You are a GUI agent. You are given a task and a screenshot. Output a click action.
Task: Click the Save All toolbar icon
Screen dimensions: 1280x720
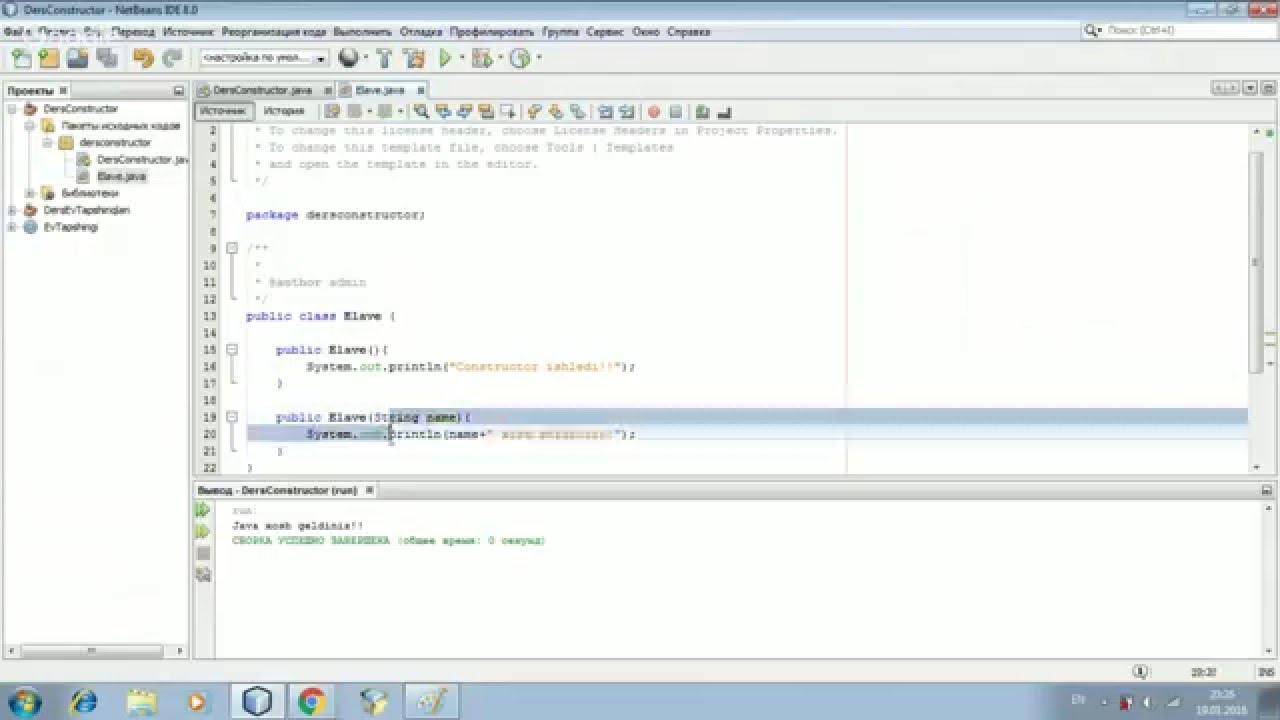[x=105, y=59]
